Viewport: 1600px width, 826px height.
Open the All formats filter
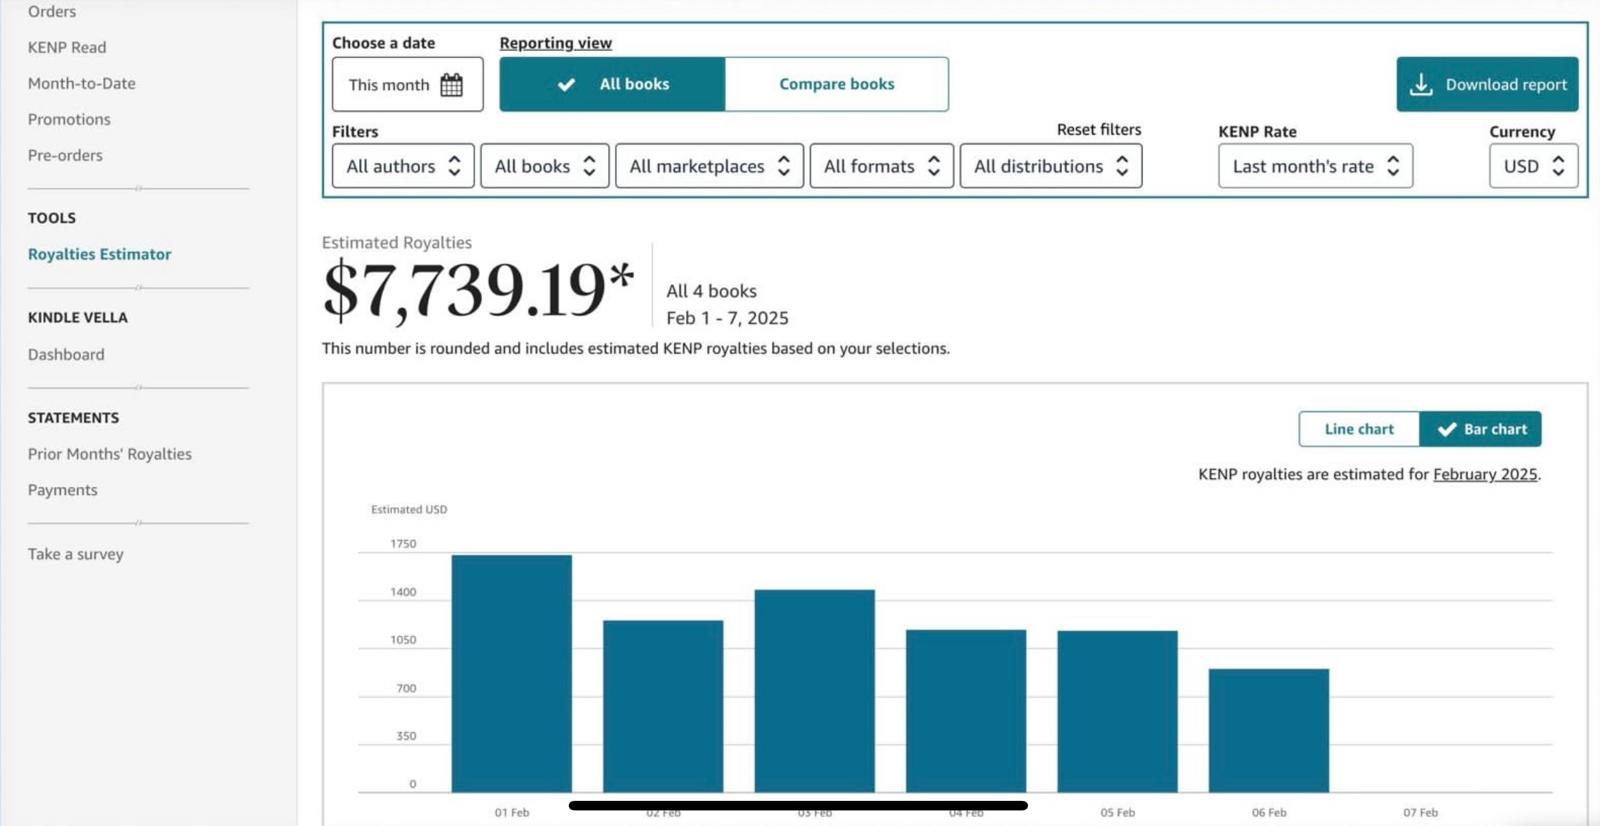[881, 167]
